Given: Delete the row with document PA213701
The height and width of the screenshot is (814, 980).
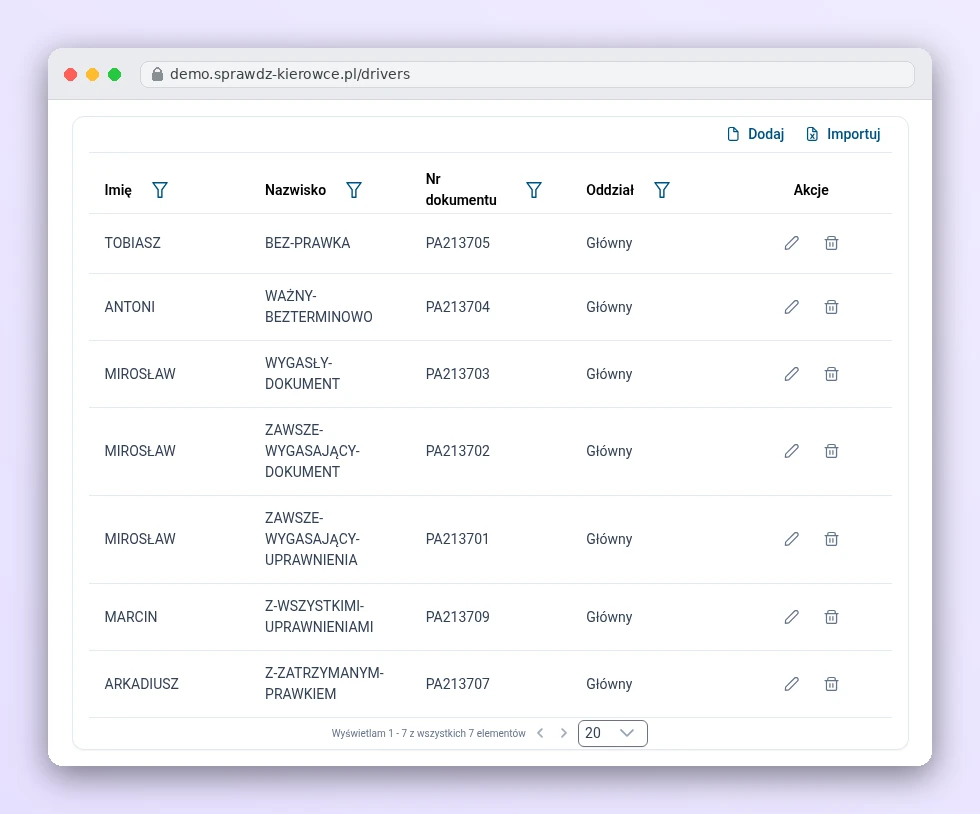Looking at the screenshot, I should [831, 539].
